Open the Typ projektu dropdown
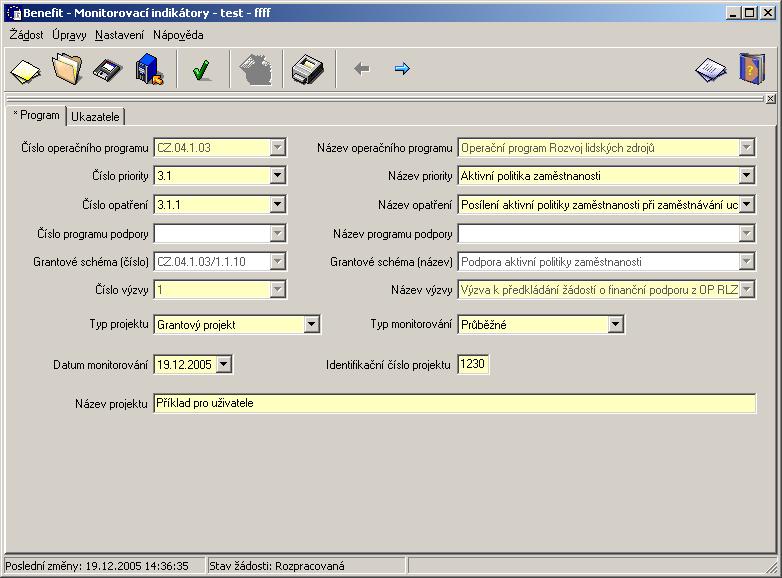 coord(311,325)
